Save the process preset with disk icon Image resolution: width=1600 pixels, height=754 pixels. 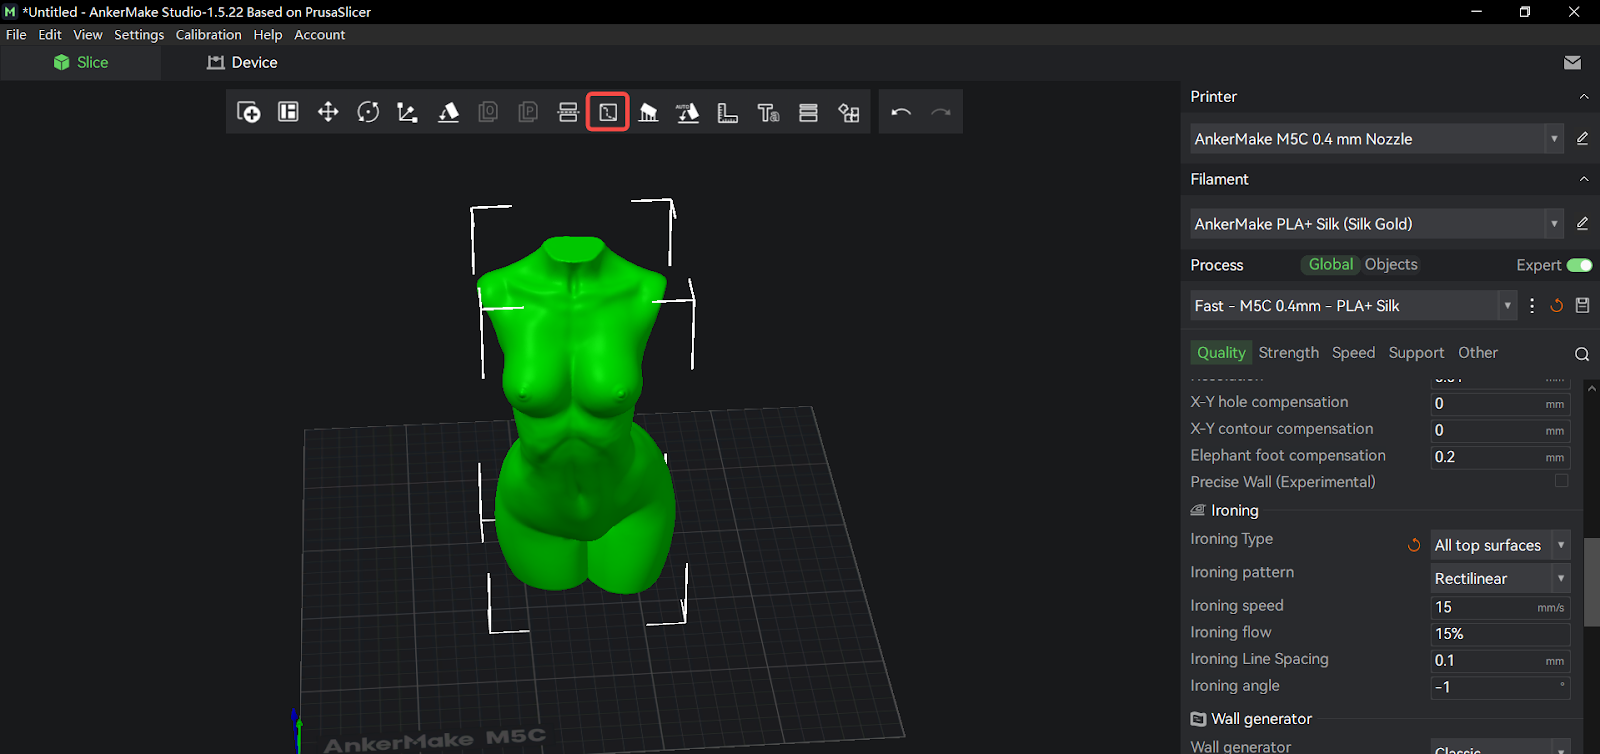(x=1582, y=306)
